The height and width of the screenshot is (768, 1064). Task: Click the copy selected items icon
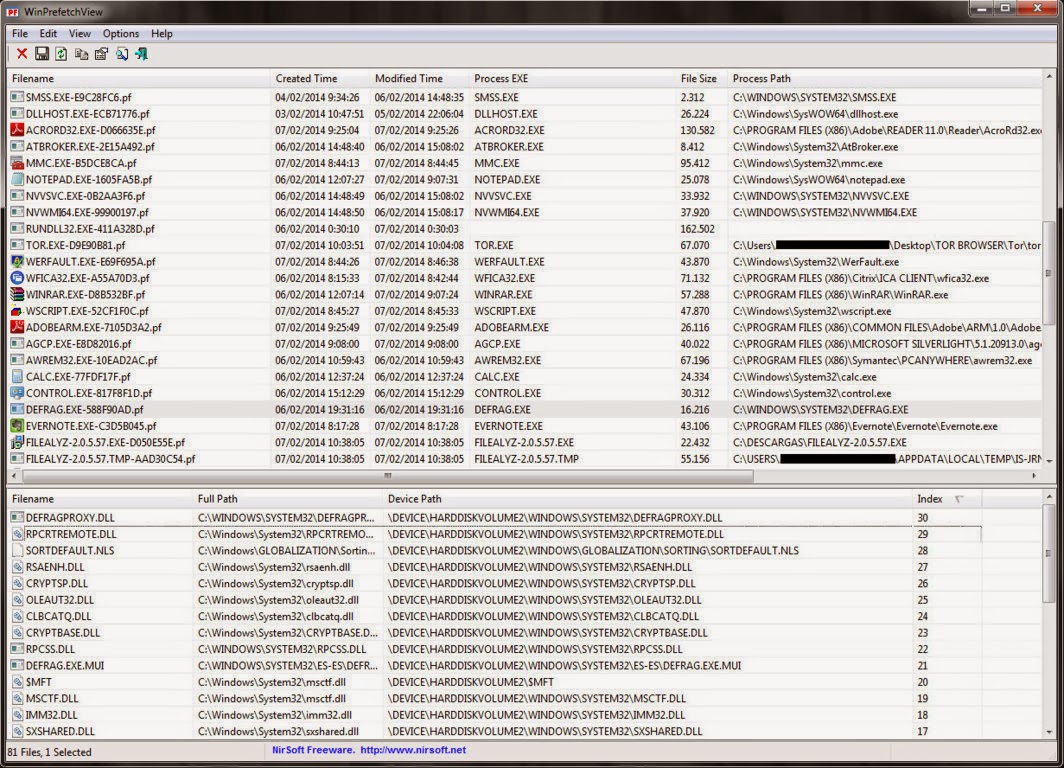tap(81, 54)
